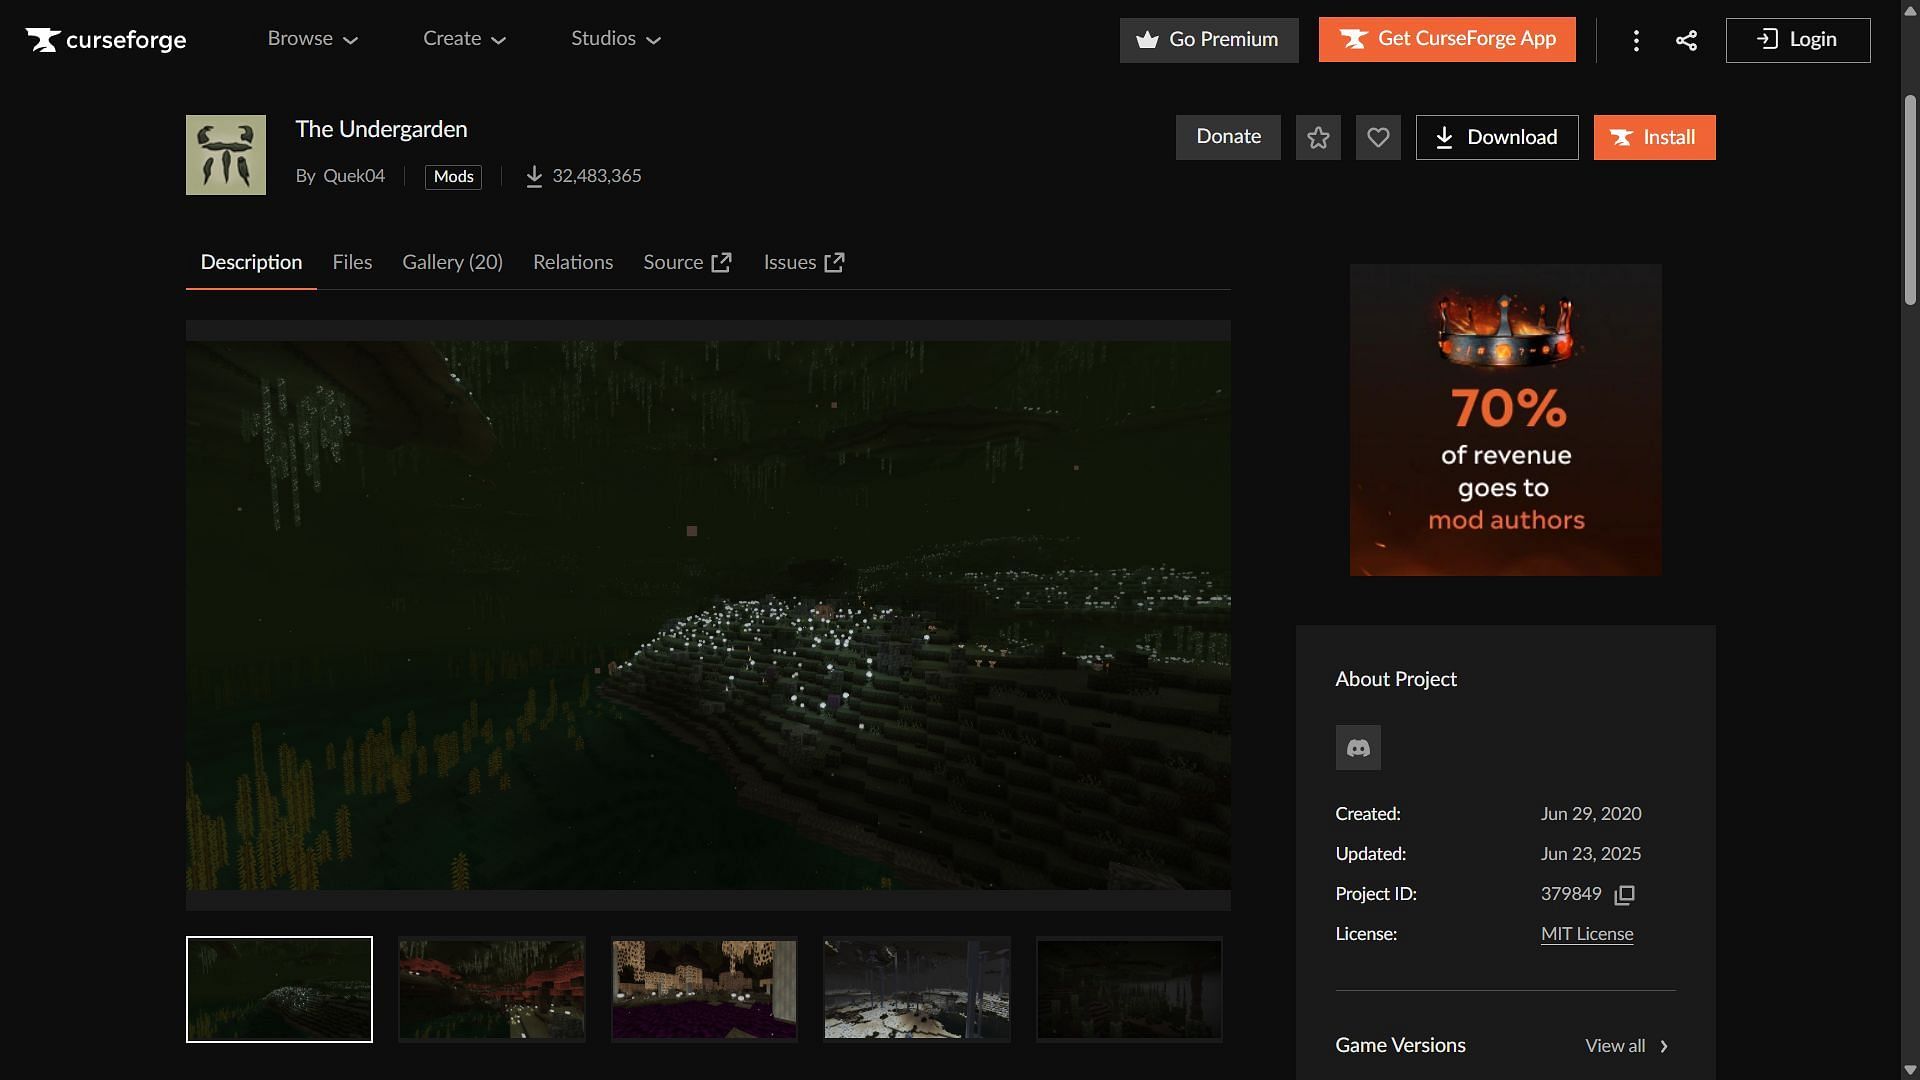Select the first gallery thumbnail
1920x1080 pixels.
click(279, 989)
